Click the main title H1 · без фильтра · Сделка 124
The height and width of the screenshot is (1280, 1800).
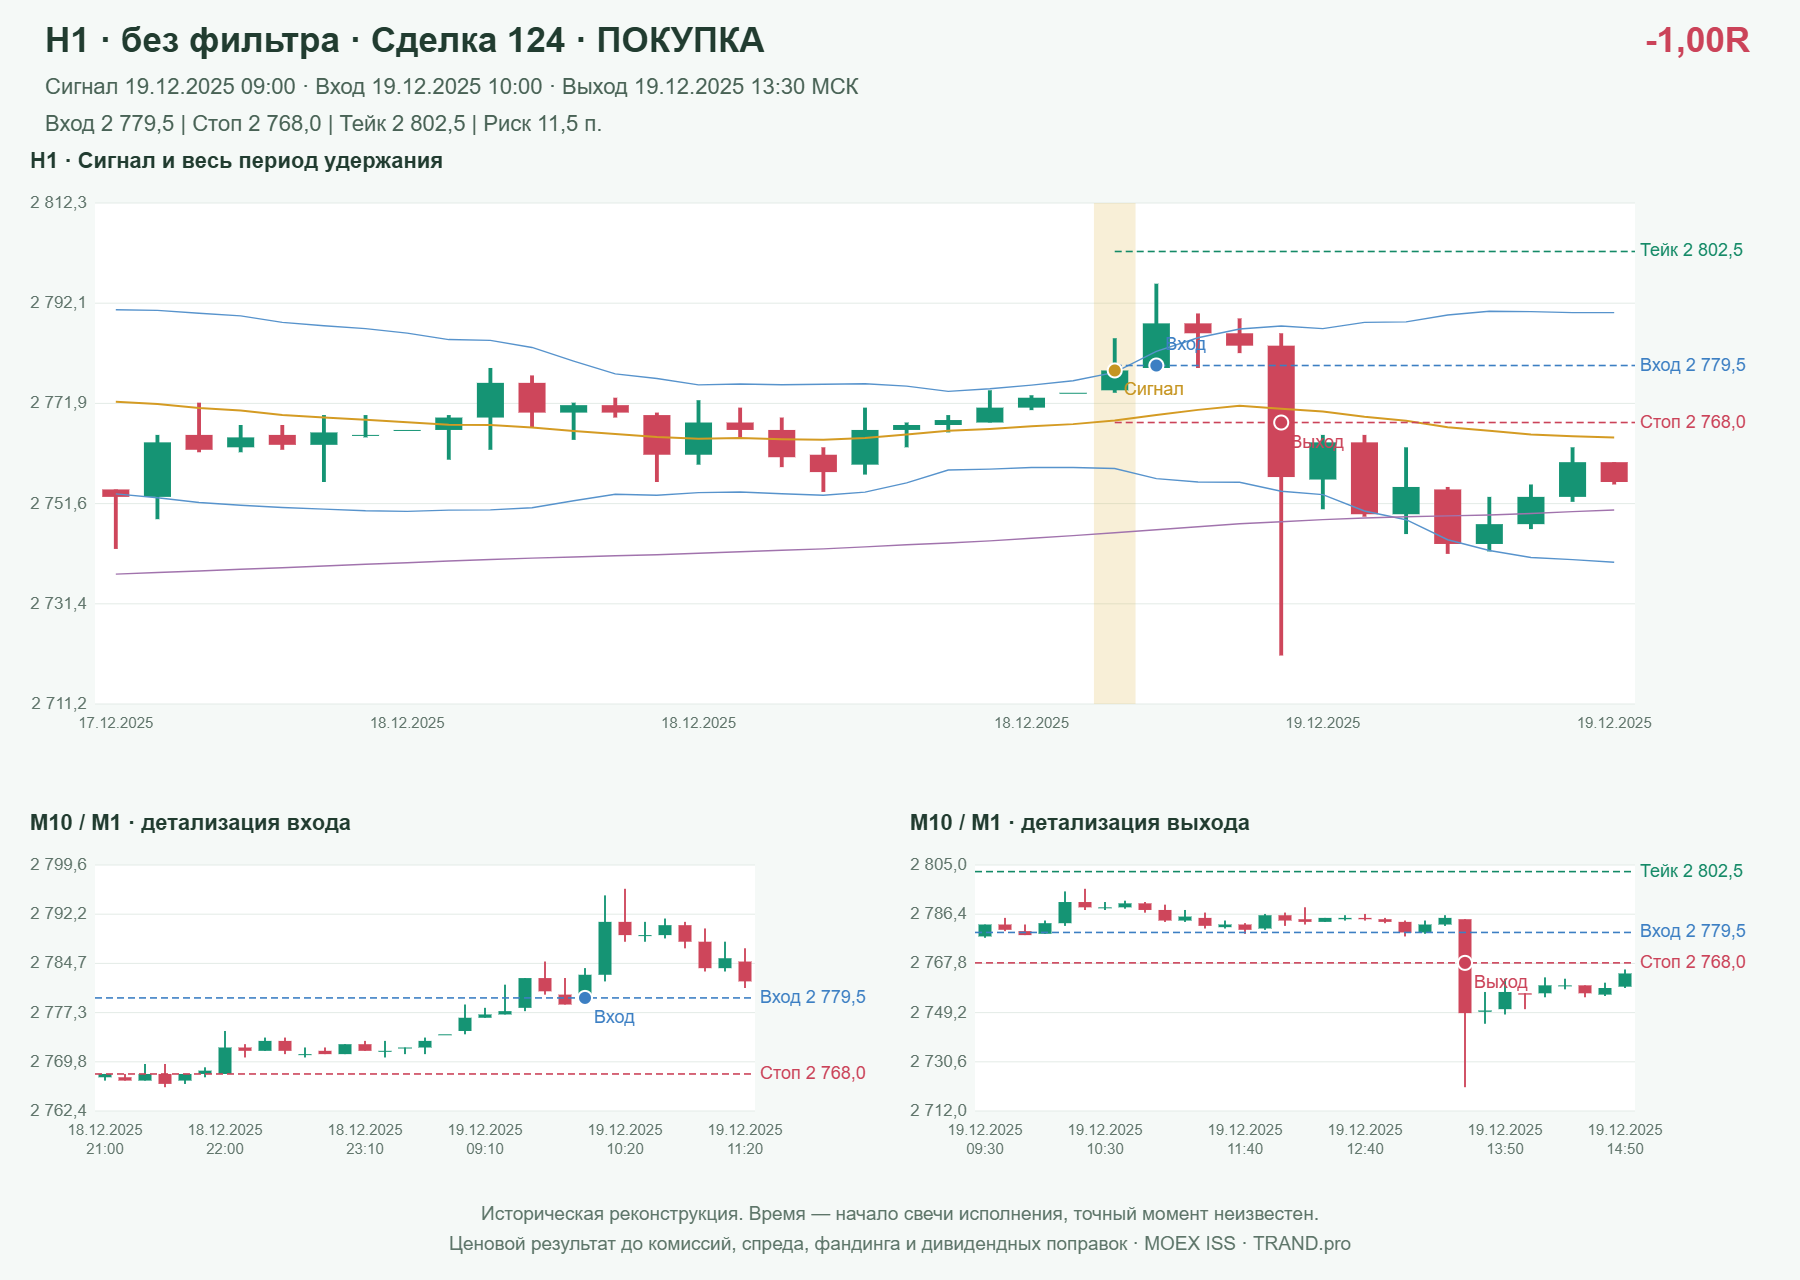coord(404,40)
